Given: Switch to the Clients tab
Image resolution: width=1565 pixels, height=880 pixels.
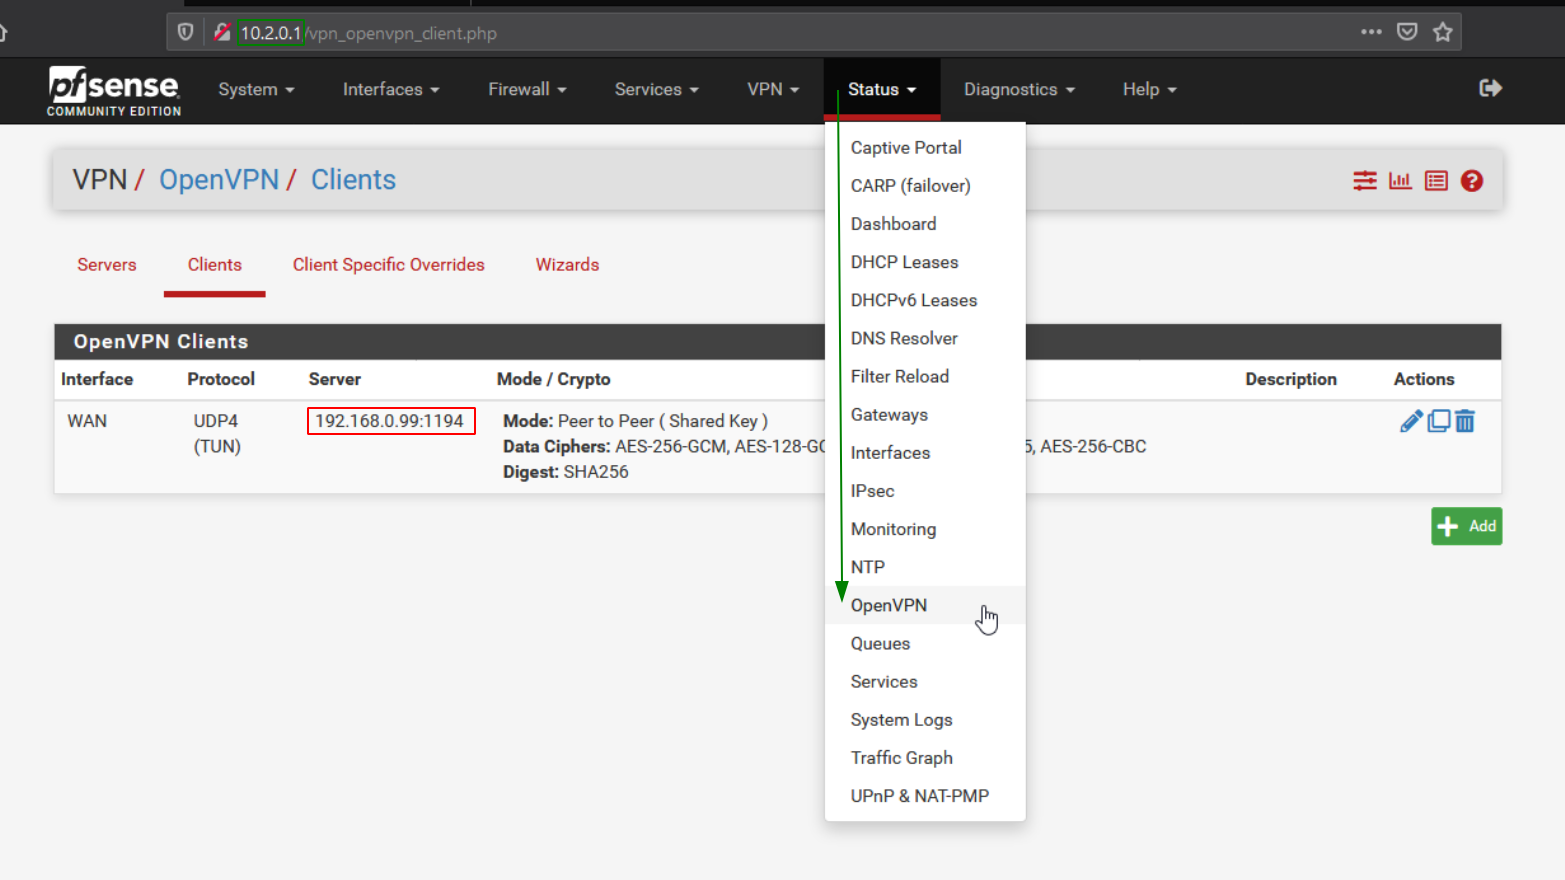Looking at the screenshot, I should coord(215,264).
